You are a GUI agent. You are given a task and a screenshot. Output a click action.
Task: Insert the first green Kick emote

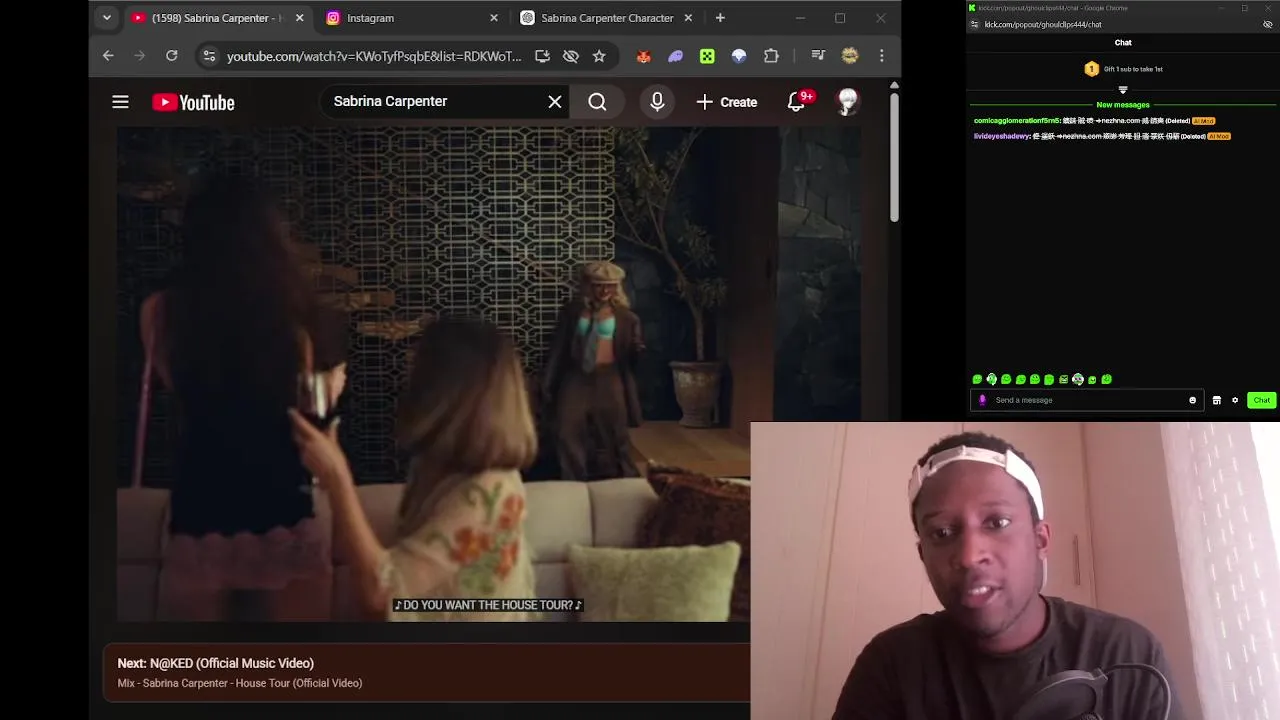tap(977, 379)
